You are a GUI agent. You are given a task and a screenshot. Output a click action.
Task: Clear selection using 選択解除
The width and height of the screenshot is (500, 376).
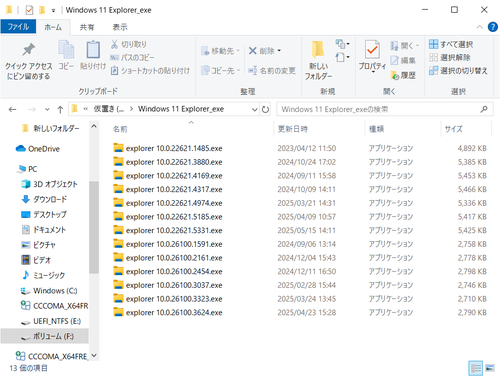(450, 57)
